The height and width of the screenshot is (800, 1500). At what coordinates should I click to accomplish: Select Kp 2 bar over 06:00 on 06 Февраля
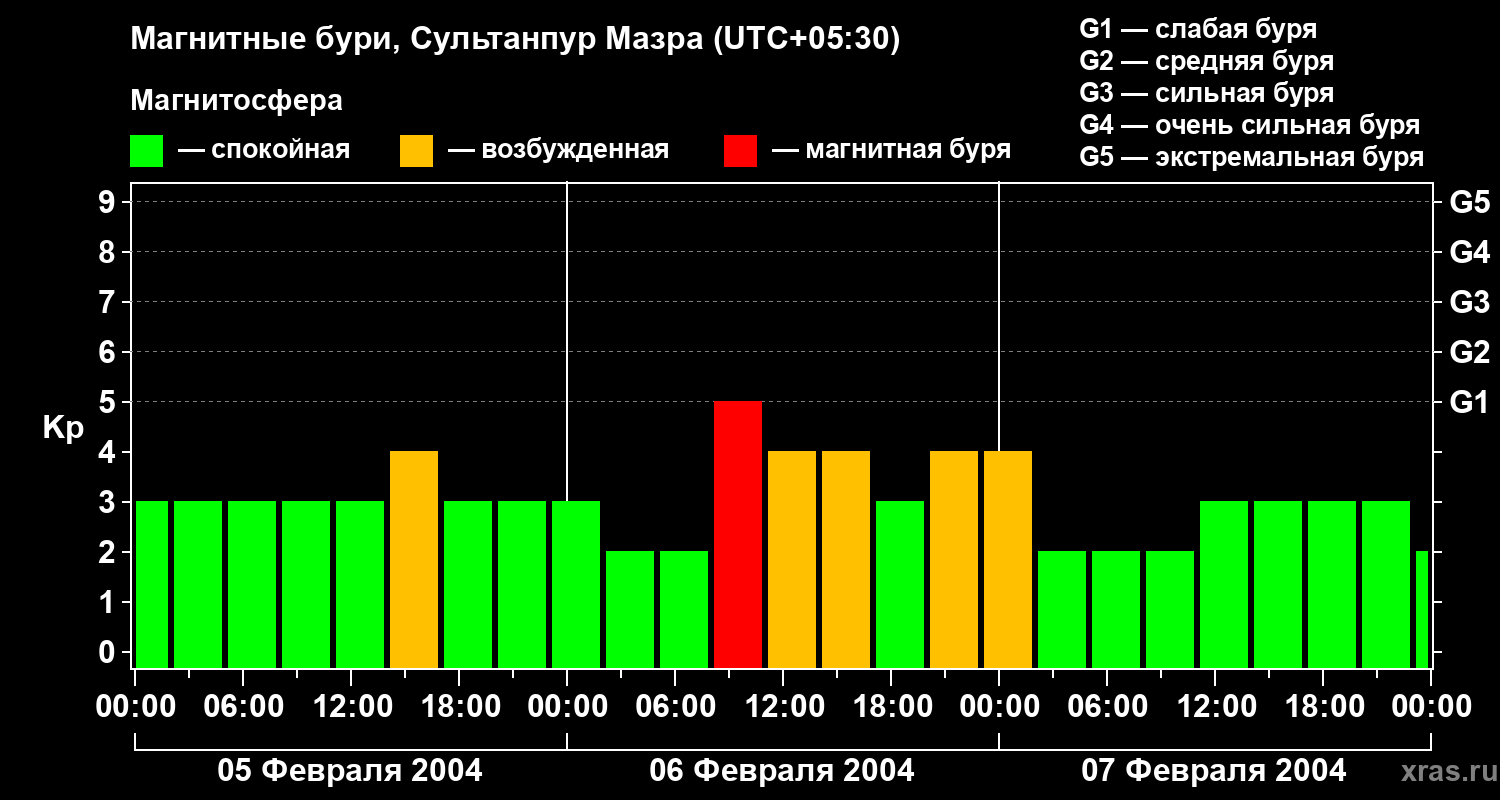[684, 610]
